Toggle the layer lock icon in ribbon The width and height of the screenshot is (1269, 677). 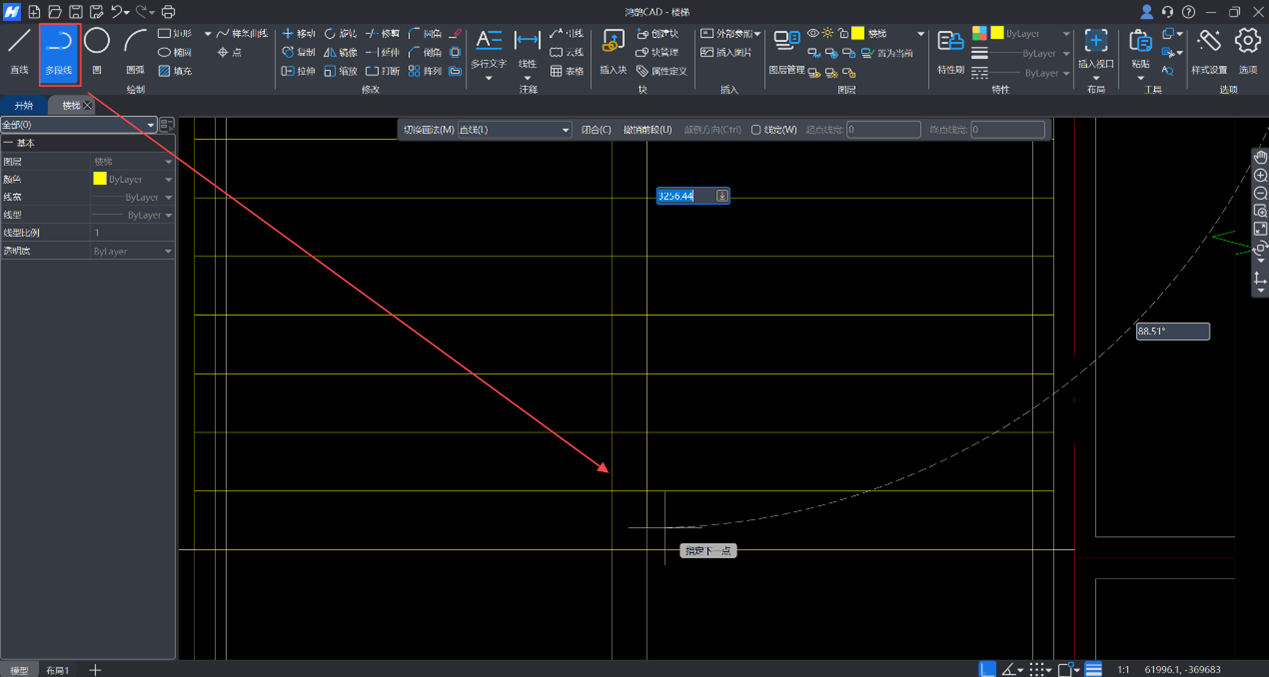pos(843,33)
